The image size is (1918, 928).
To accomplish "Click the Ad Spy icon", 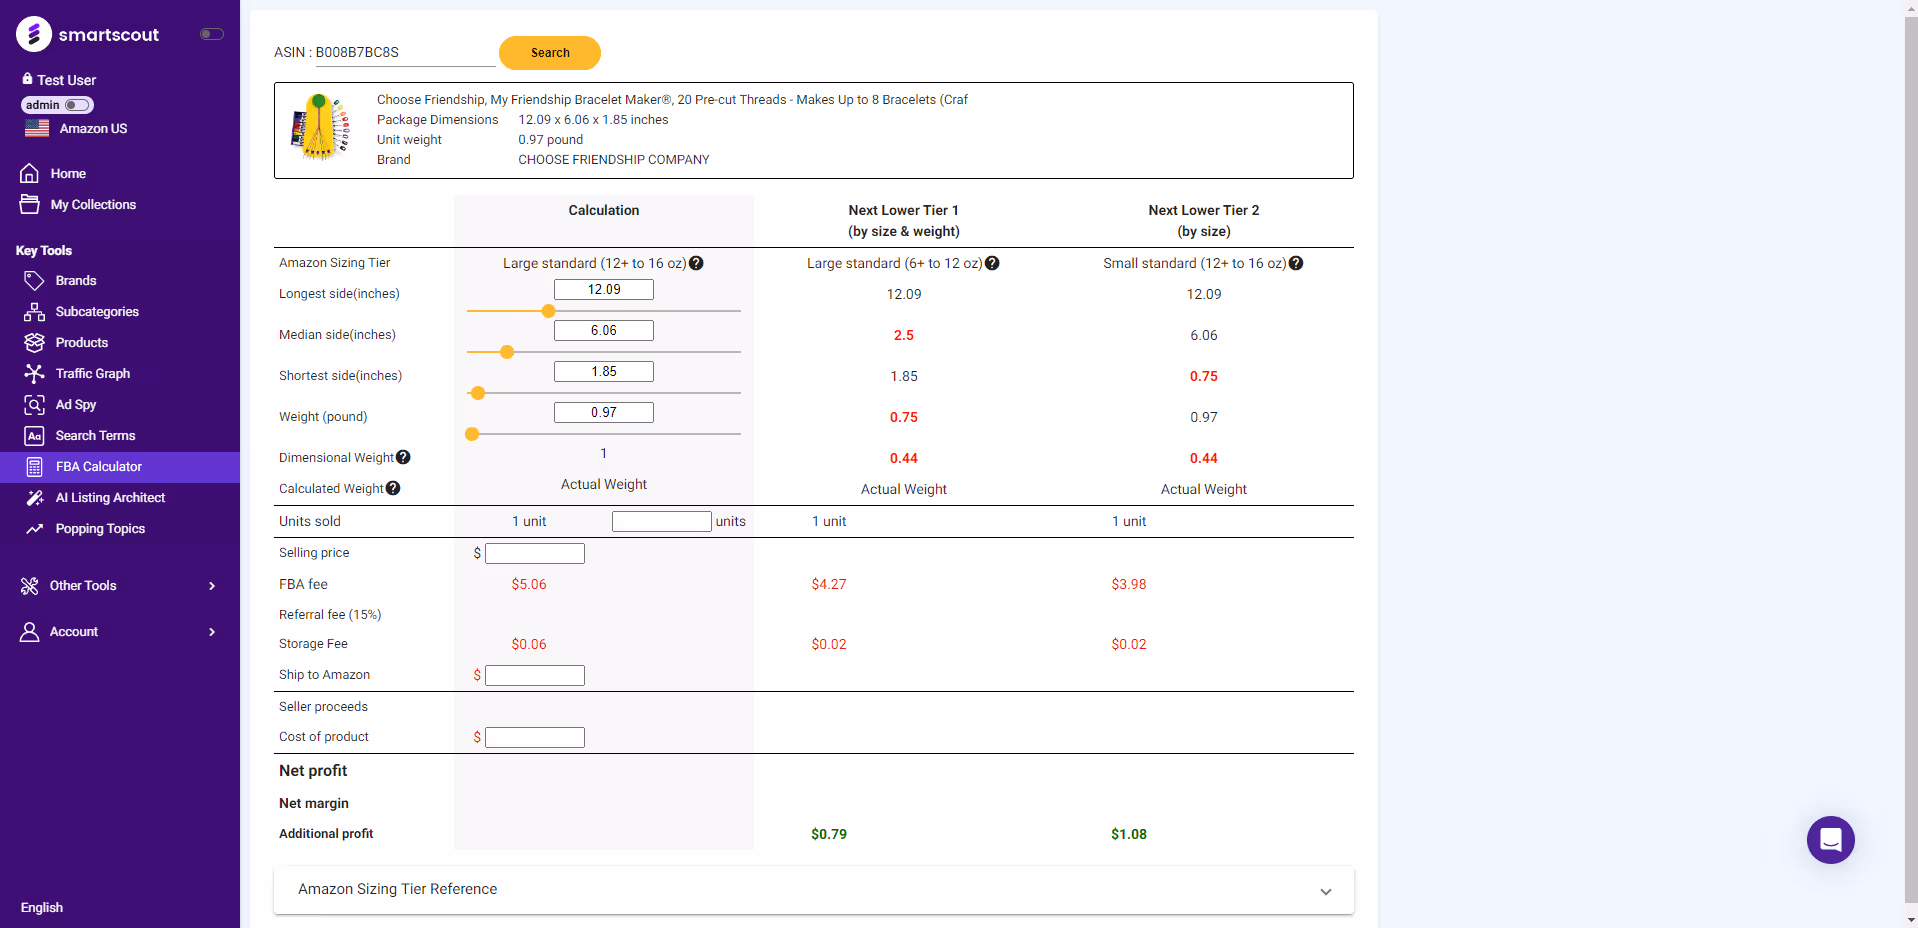I will click(x=34, y=404).
